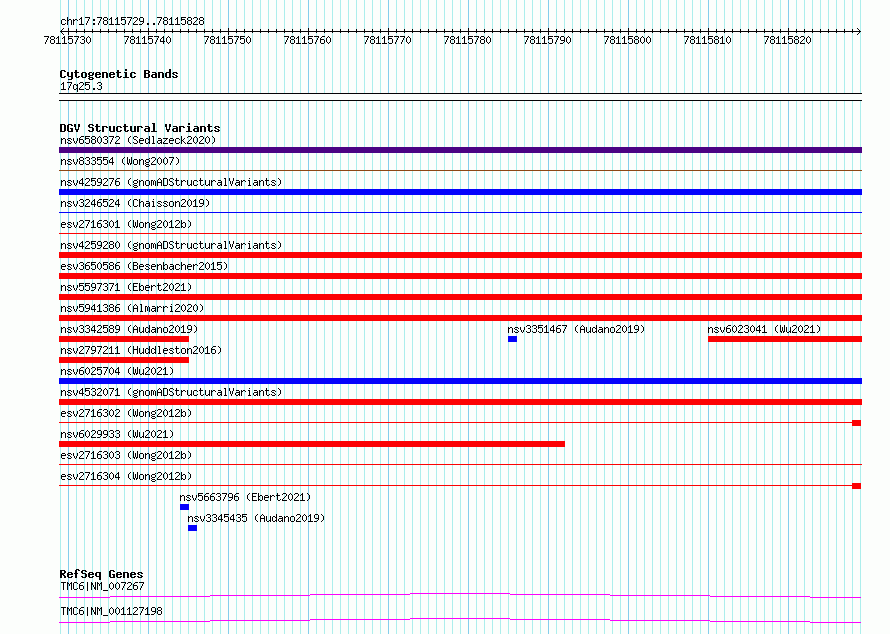Click the red bar under nsv6023041
This screenshot has width=890, height=634.
(785, 339)
